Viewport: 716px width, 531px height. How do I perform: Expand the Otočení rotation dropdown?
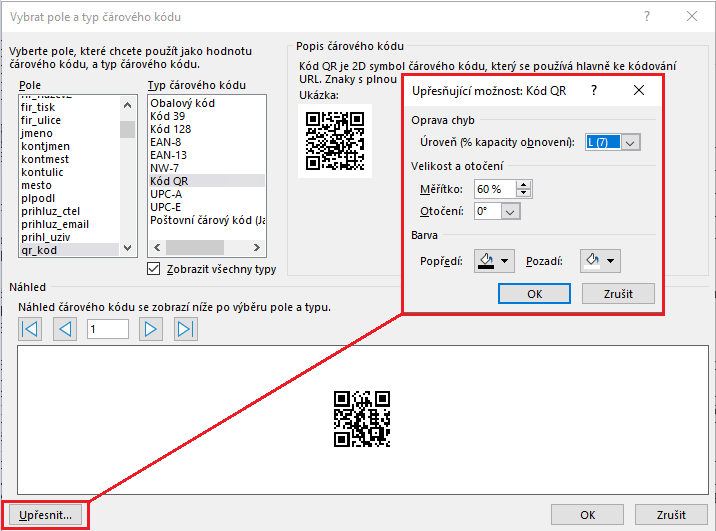point(511,211)
